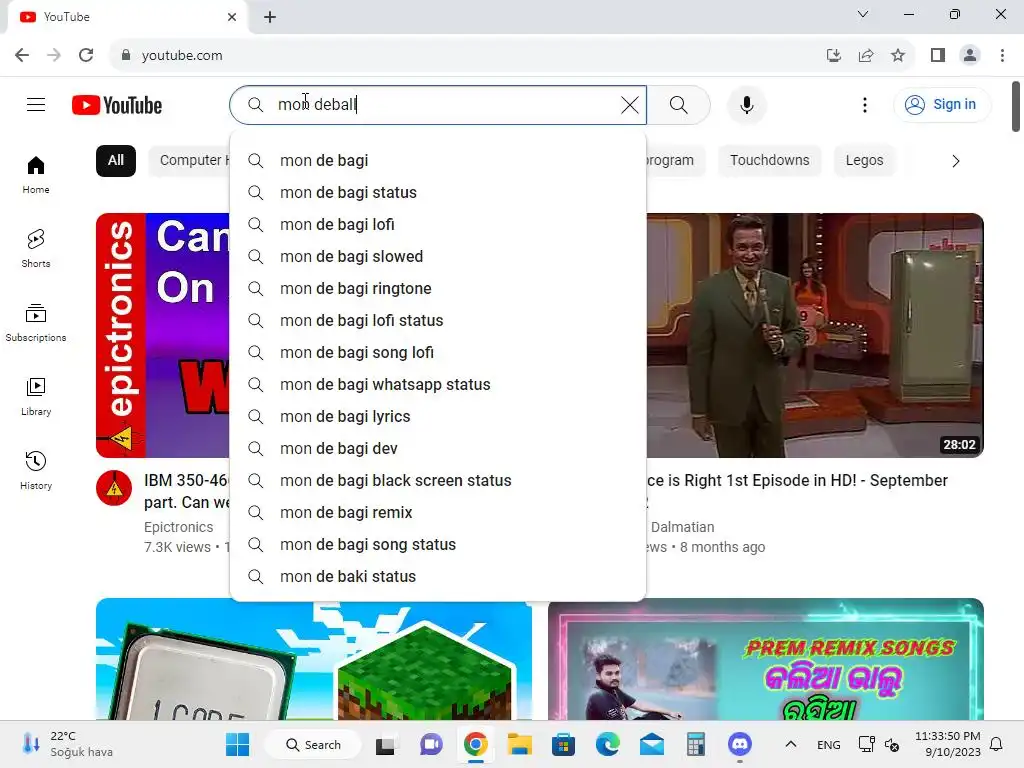The image size is (1024, 768).
Task: Open the Chrome three-dot menu
Action: (x=1002, y=56)
